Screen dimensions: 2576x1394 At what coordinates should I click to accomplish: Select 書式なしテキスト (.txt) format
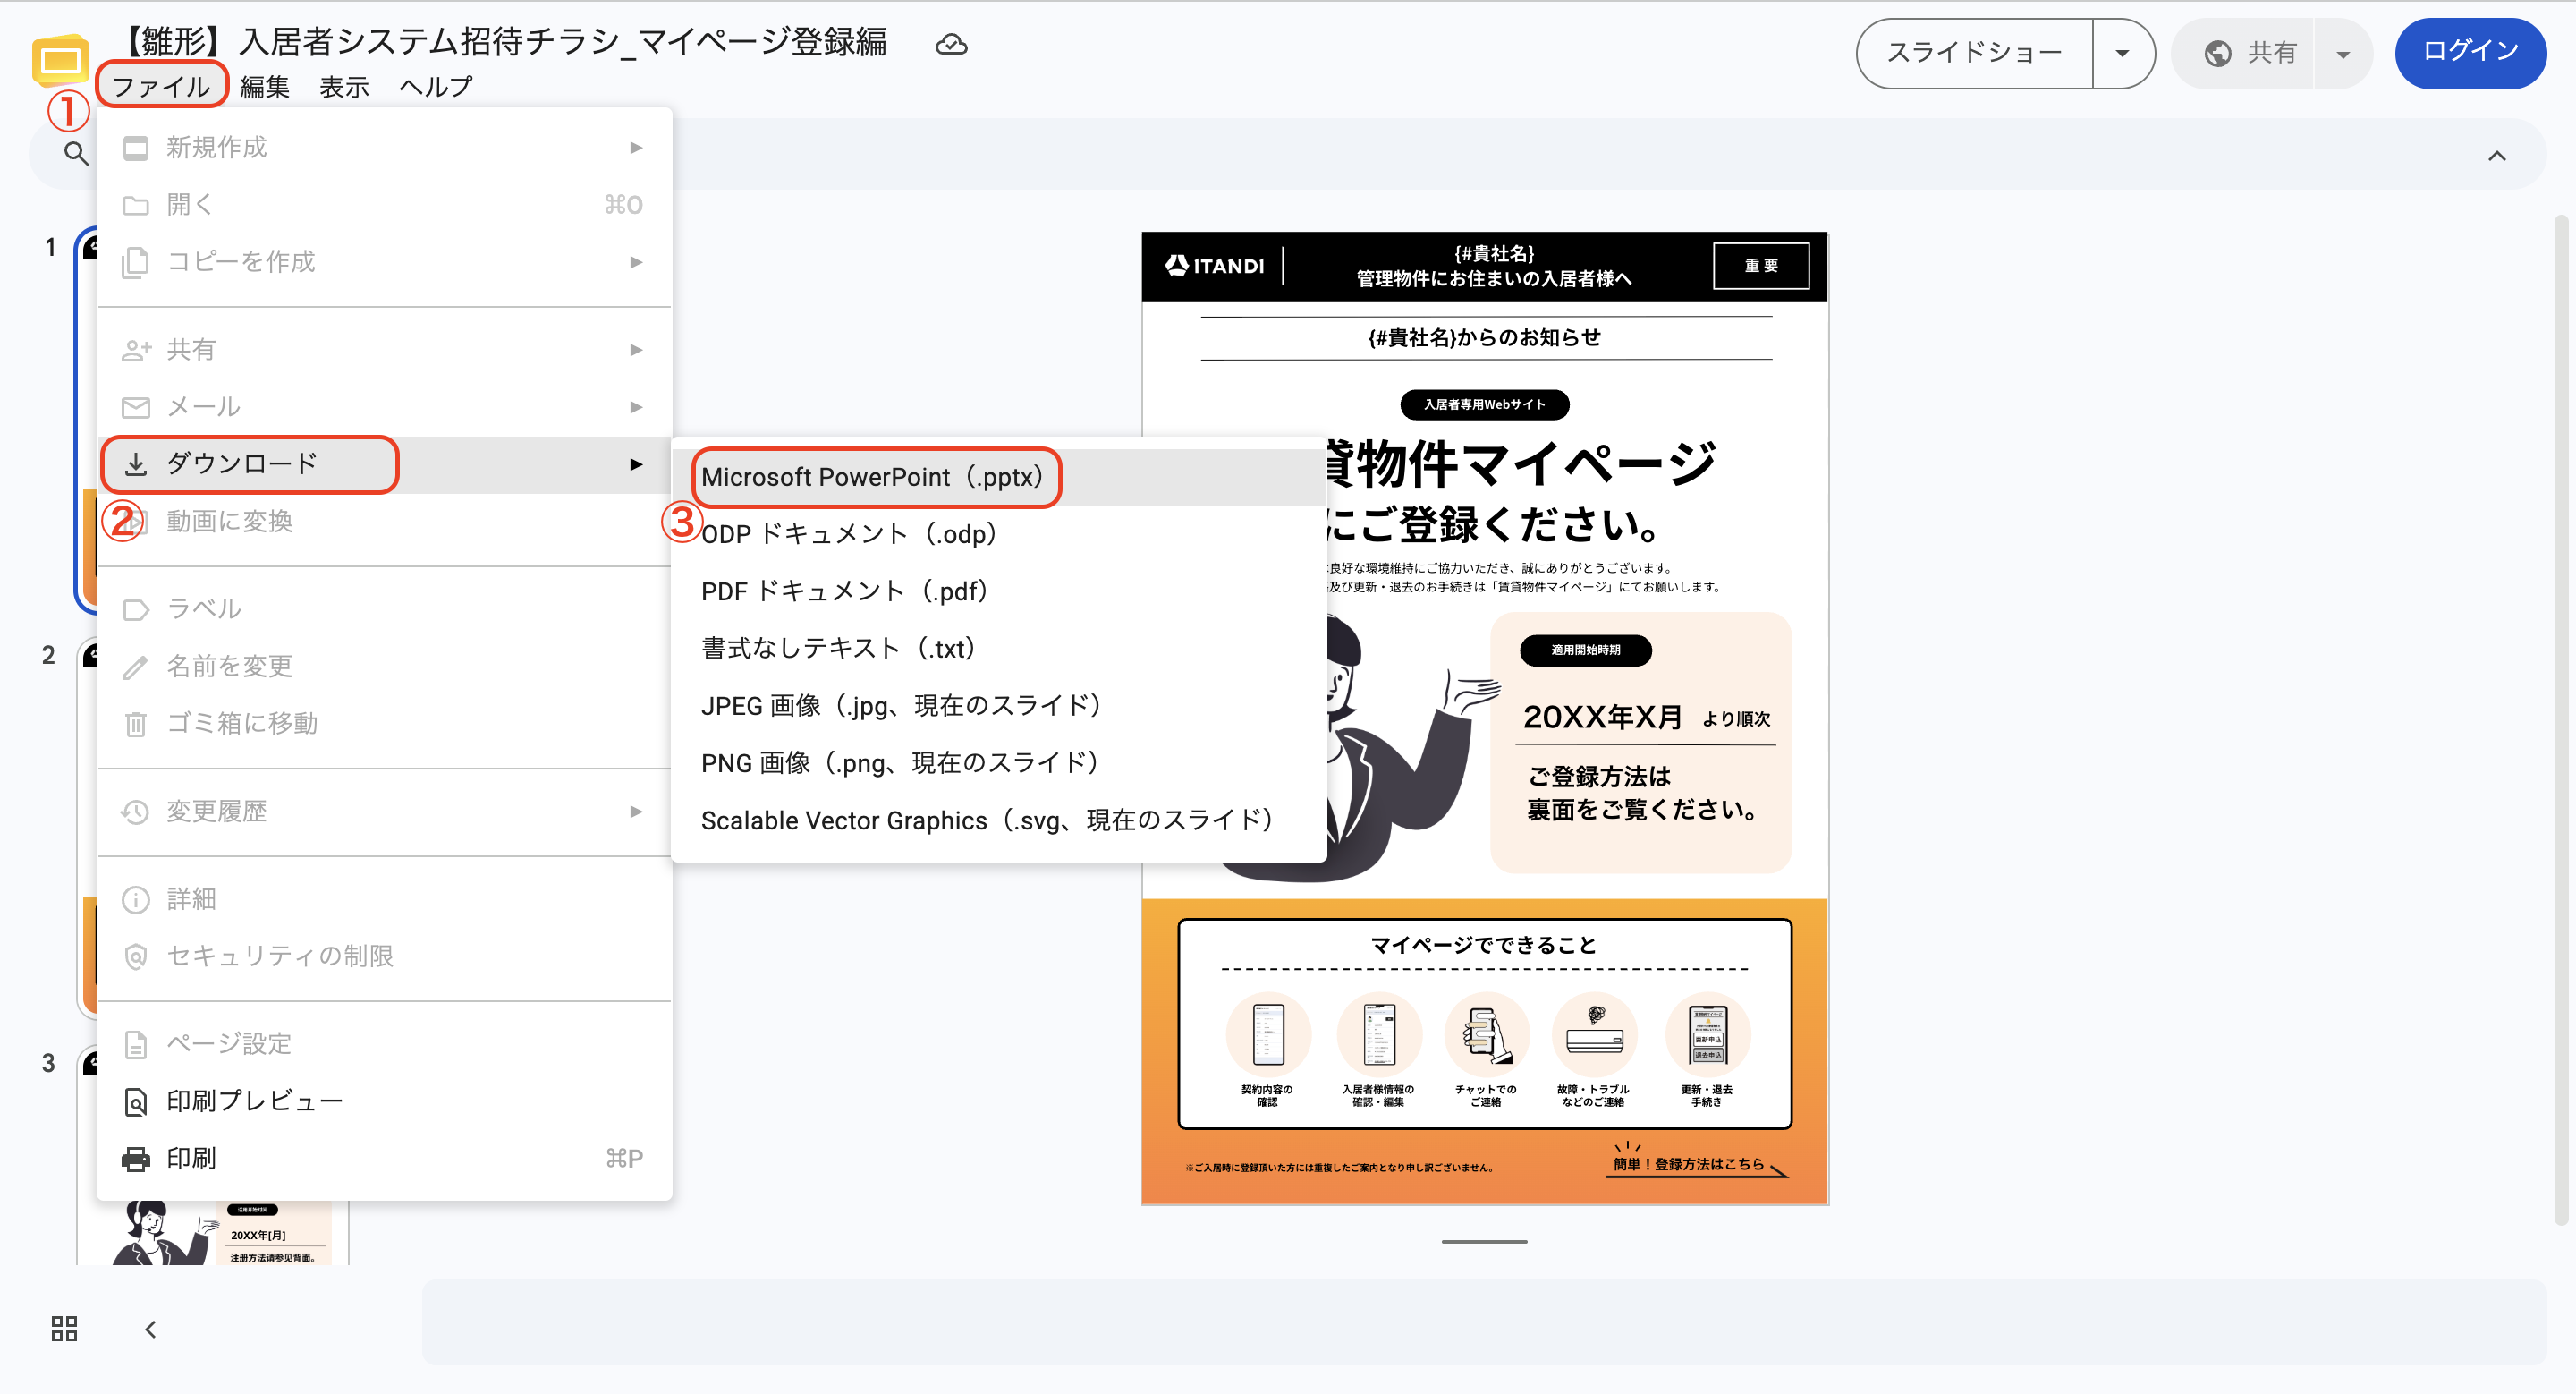pos(998,649)
